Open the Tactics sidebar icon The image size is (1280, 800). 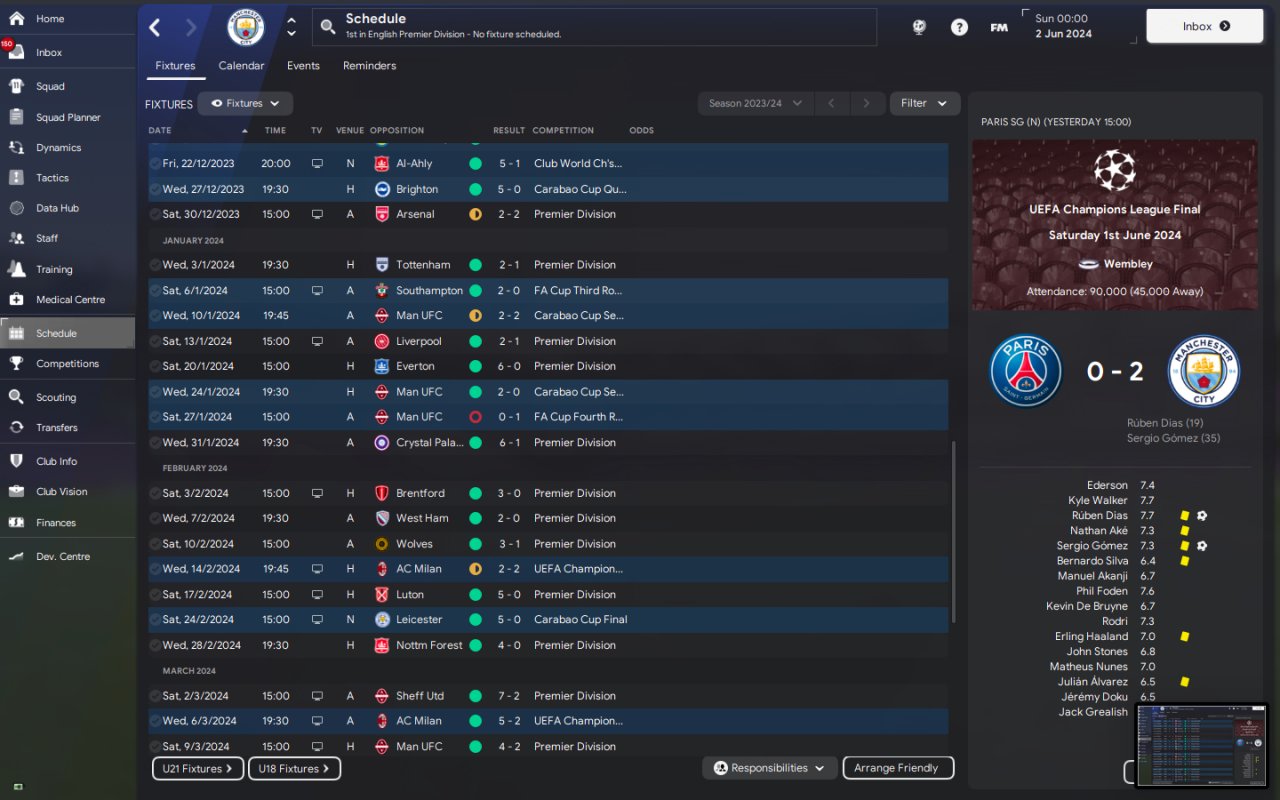coord(17,178)
